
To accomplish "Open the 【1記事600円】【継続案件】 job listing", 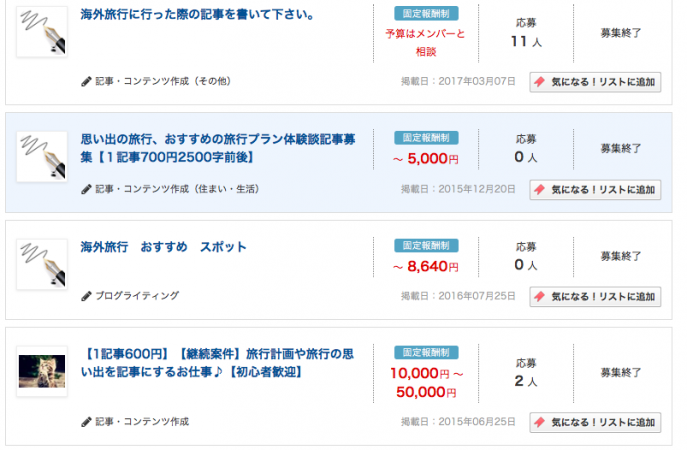I will 218,363.
